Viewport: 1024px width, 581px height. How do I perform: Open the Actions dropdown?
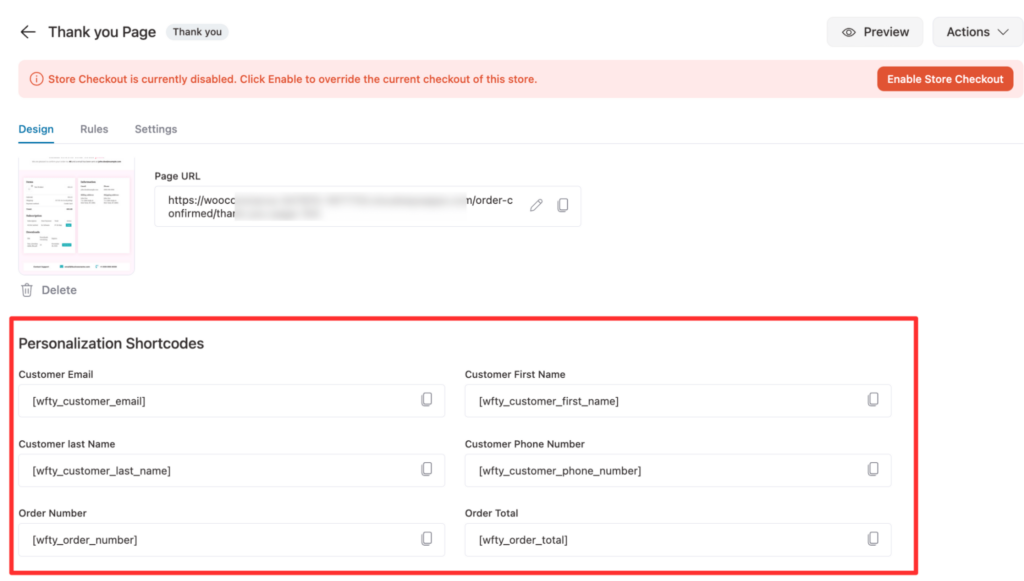(977, 31)
